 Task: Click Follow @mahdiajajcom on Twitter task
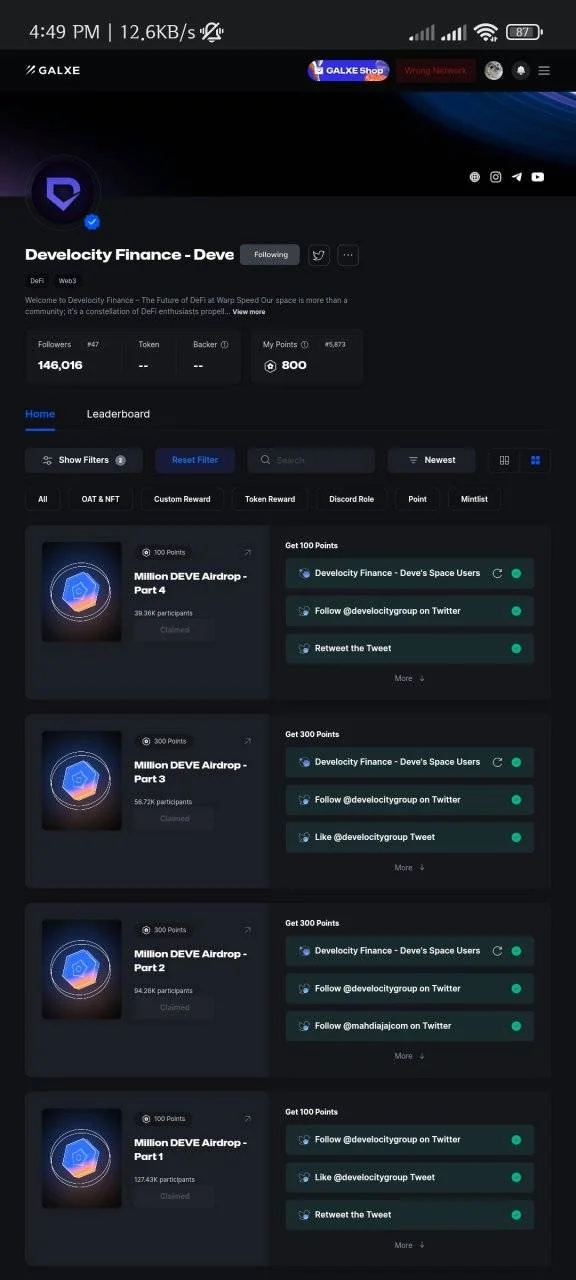[x=410, y=1026]
